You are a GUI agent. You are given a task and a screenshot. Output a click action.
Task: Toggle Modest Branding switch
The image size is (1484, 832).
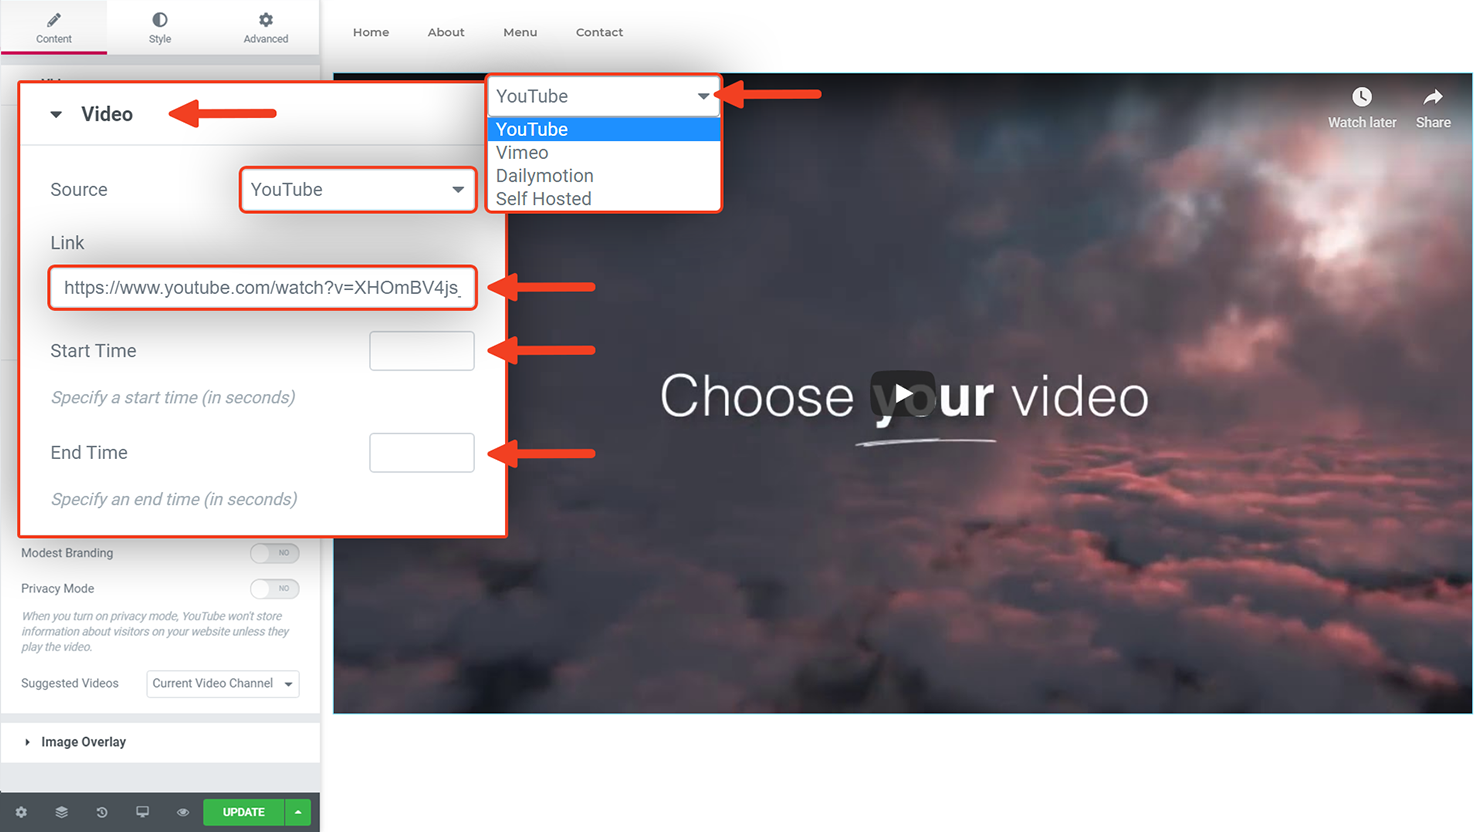point(274,553)
